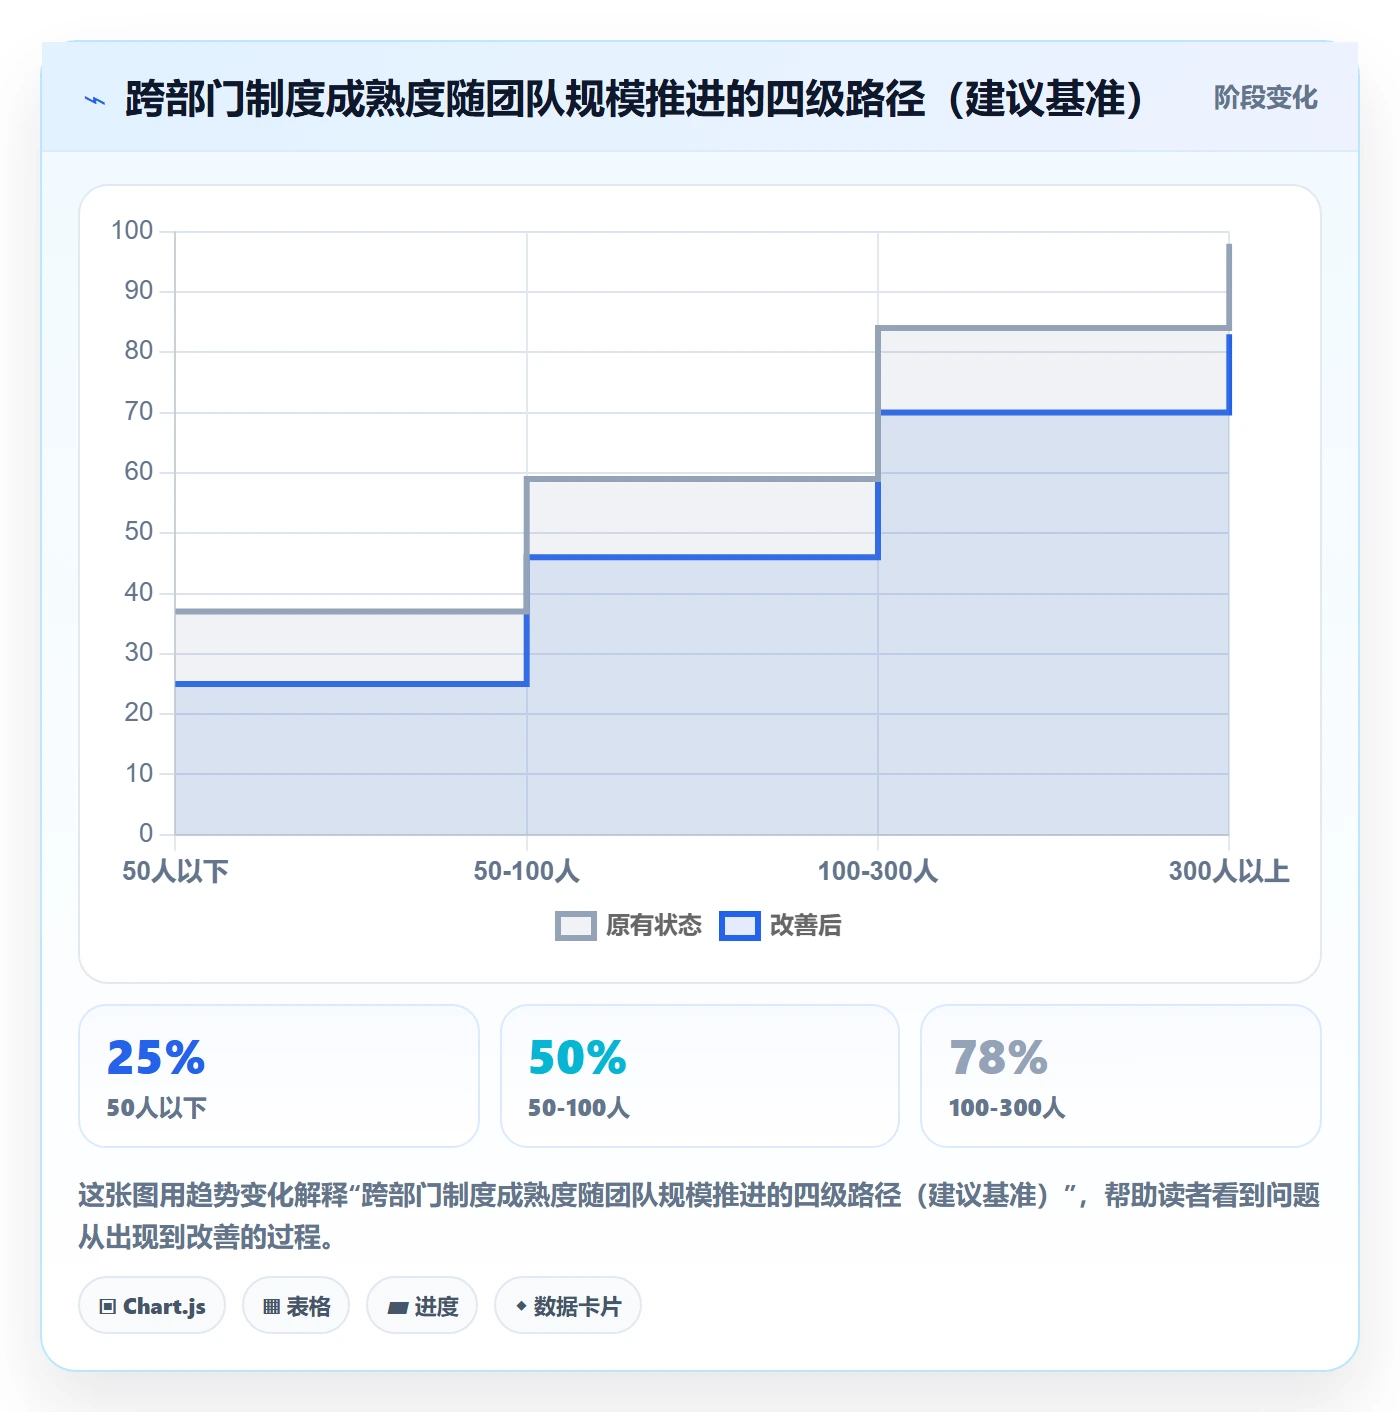The width and height of the screenshot is (1400, 1412).
Task: Click the x-axis label 100-300人
Action: tap(878, 871)
